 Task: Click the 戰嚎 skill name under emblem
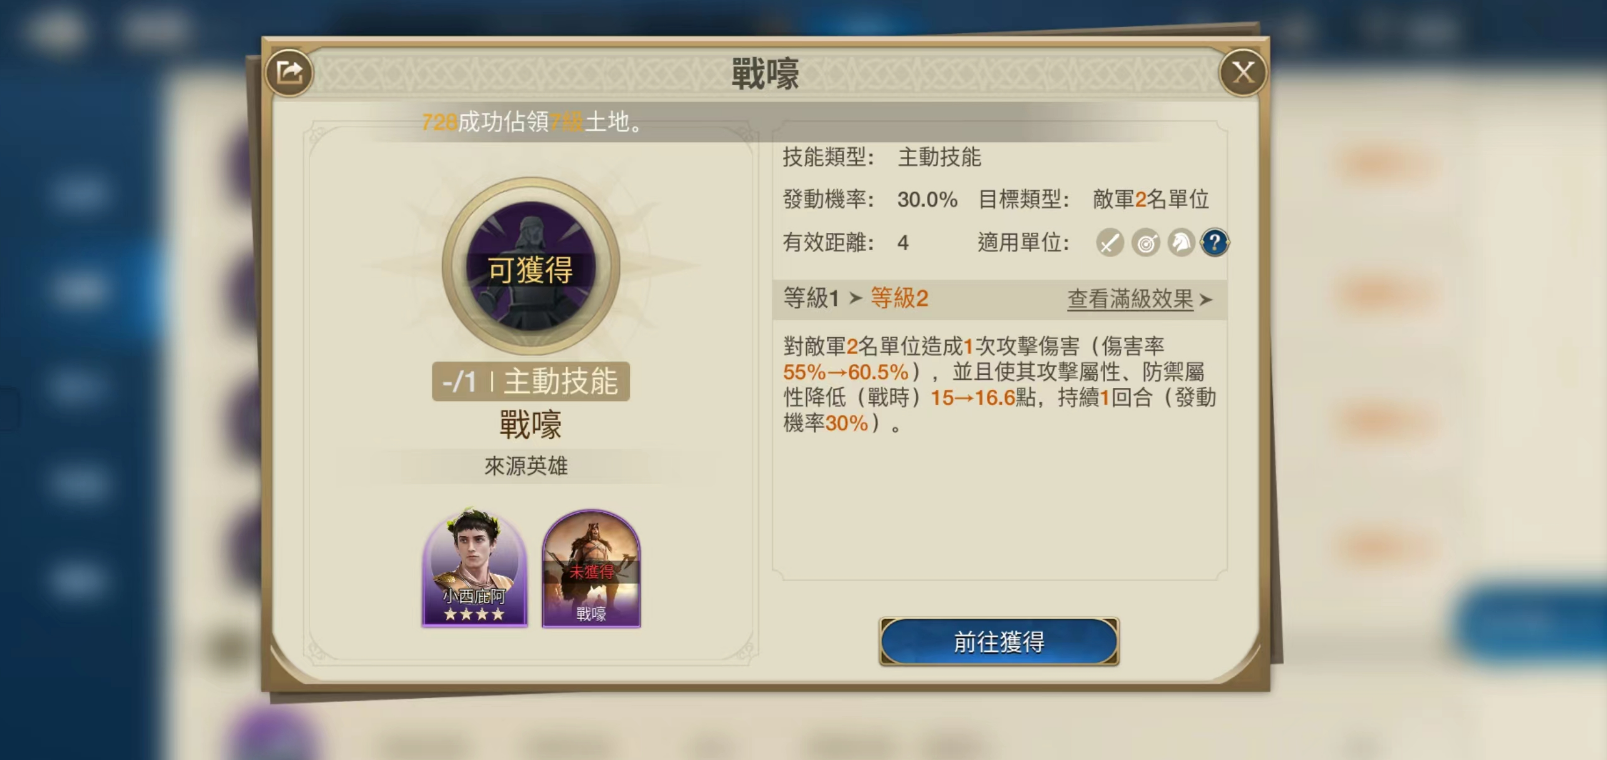531,425
